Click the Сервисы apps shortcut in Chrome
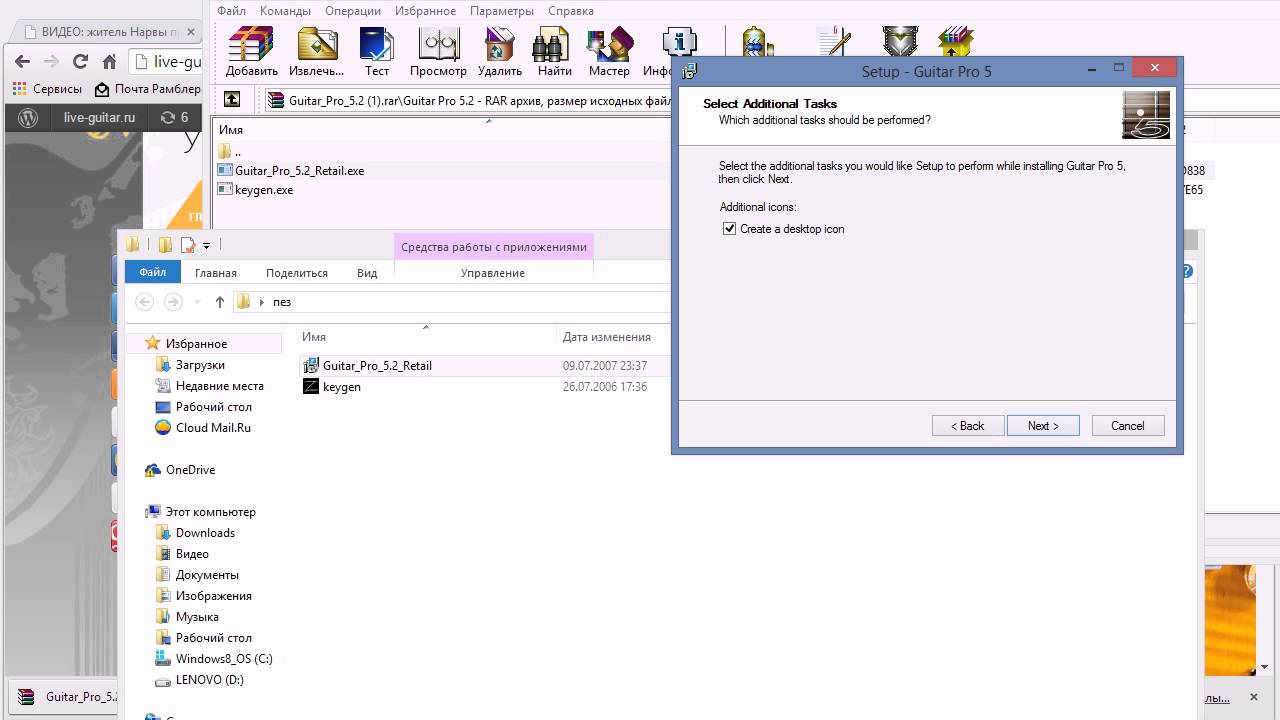The image size is (1280, 720). 47,89
